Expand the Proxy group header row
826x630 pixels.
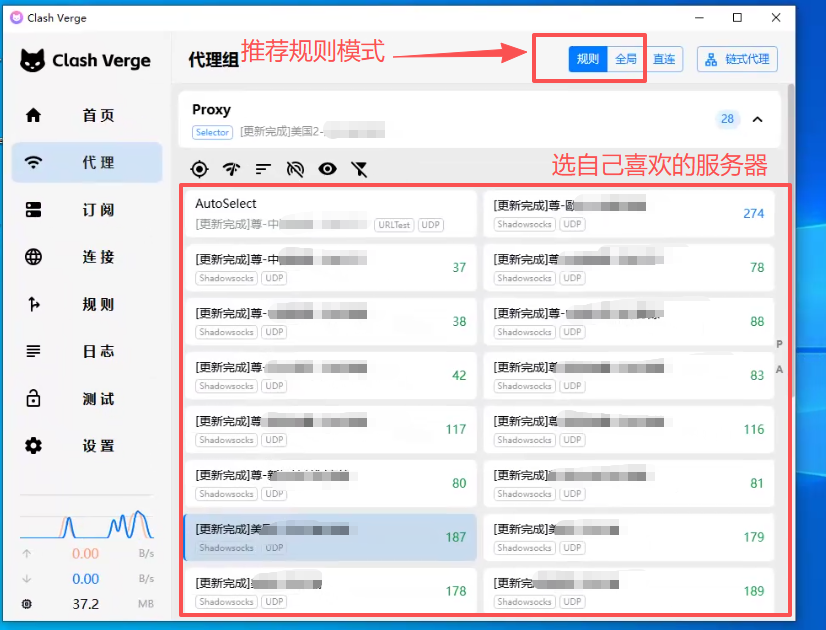(450, 119)
